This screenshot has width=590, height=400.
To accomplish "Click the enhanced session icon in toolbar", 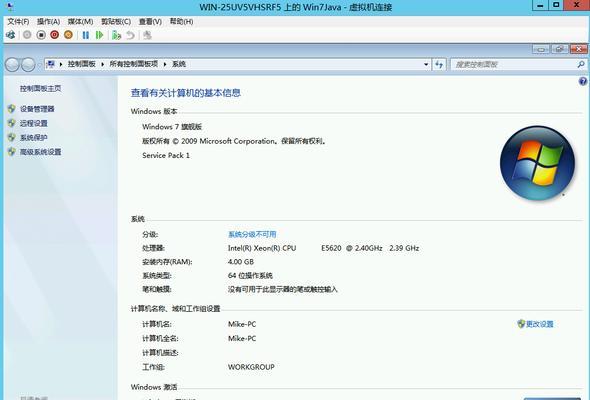I will [147, 35].
